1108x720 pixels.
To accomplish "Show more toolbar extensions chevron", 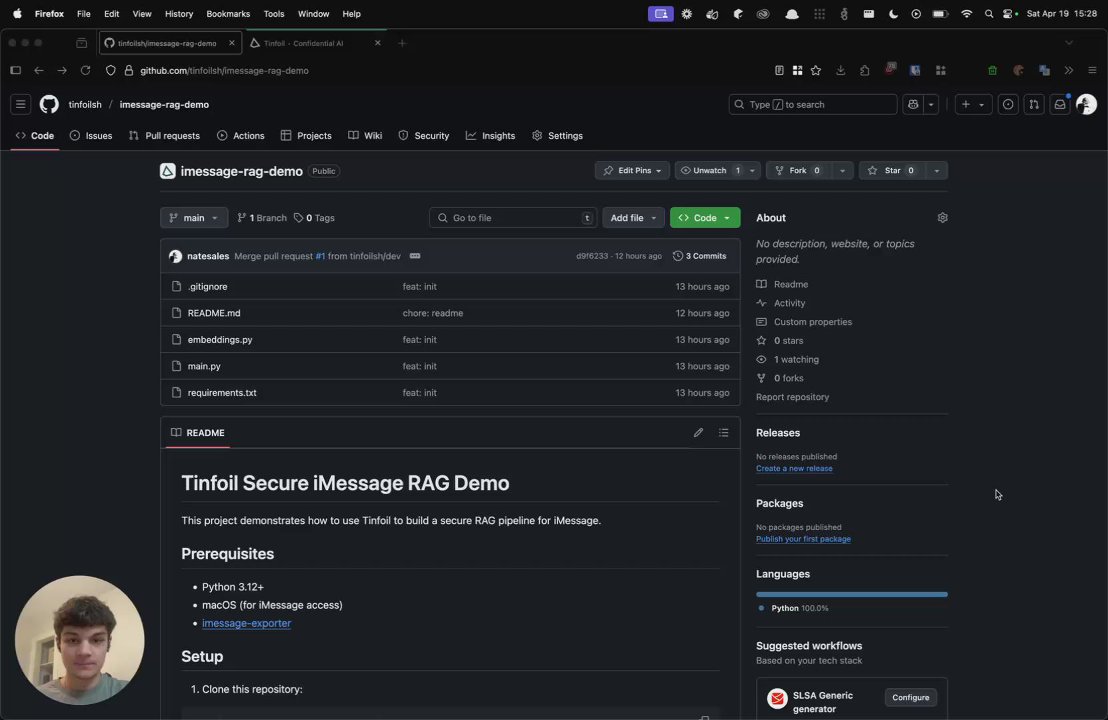I will (1068, 71).
